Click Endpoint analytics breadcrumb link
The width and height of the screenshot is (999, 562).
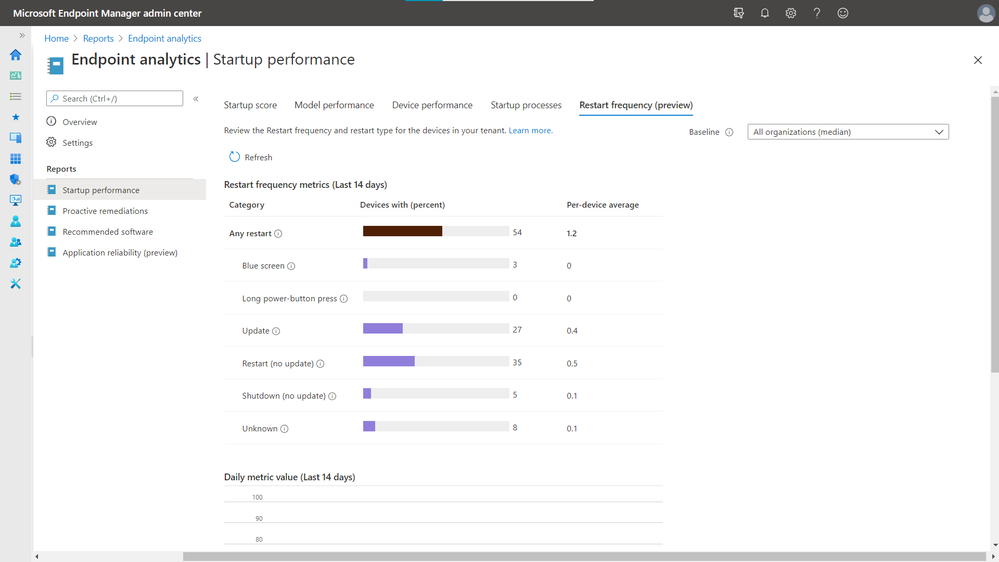164,38
